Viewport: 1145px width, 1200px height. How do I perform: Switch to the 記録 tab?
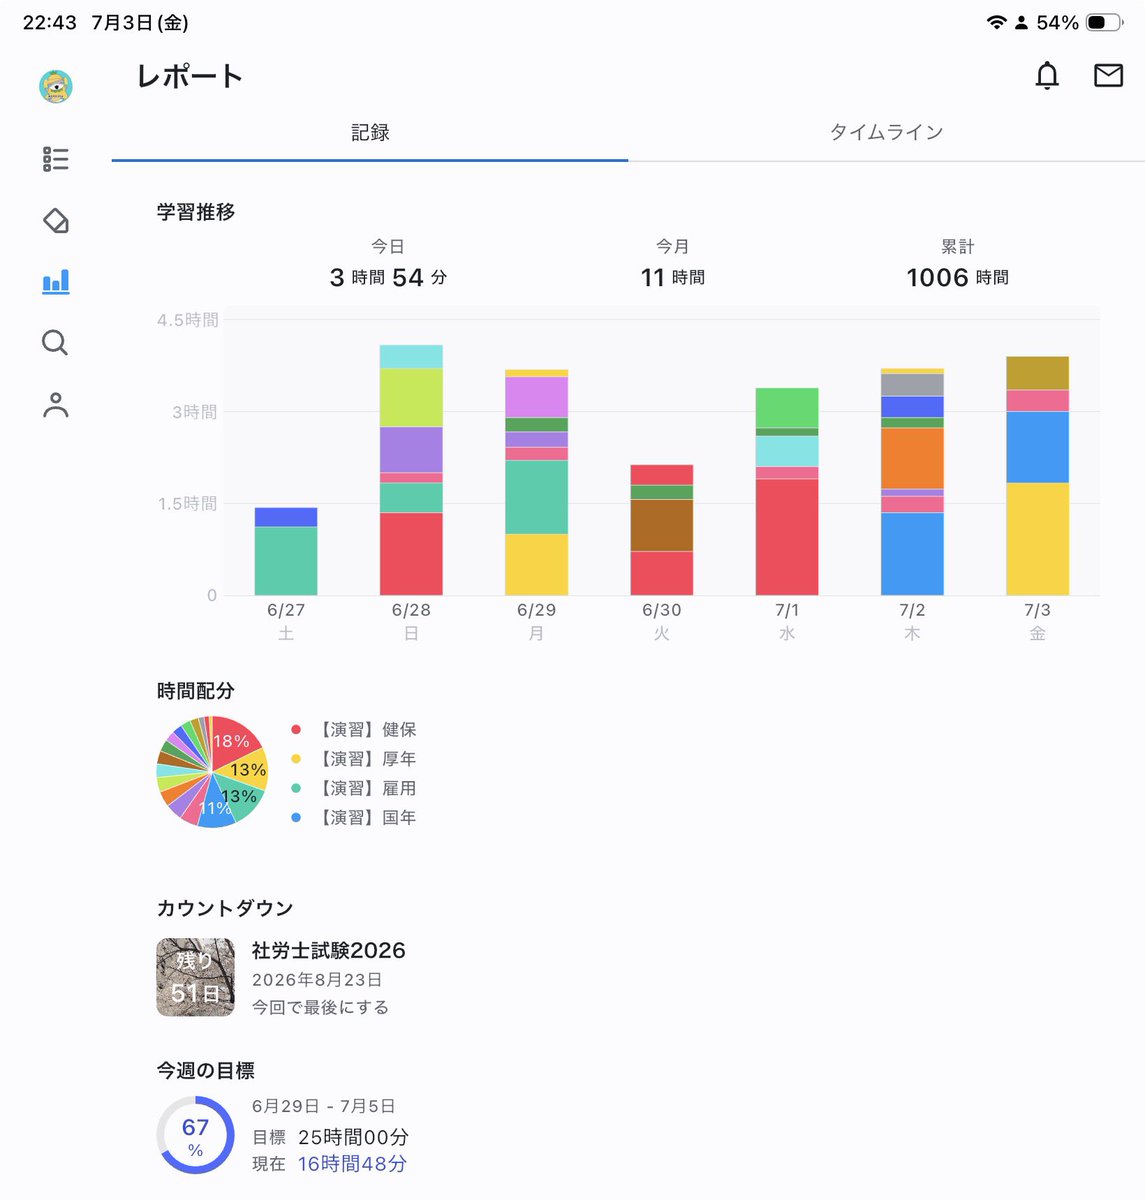(370, 133)
